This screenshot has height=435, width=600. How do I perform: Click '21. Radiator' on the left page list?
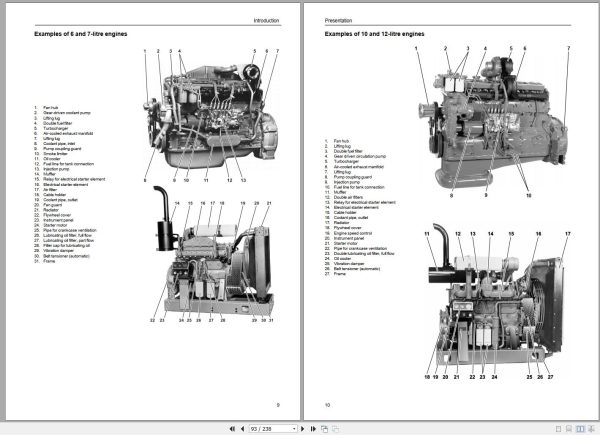click(46, 210)
